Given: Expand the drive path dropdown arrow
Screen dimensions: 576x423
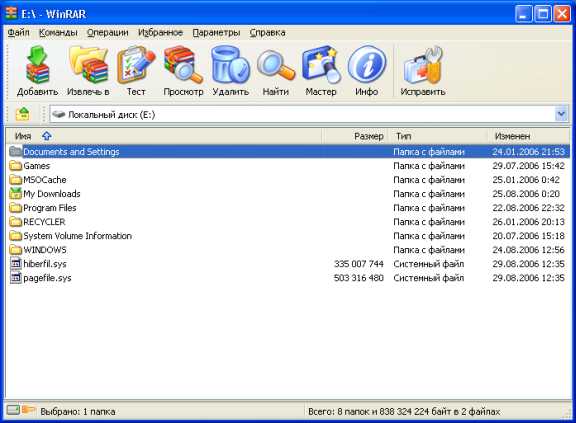Looking at the screenshot, I should pos(561,114).
